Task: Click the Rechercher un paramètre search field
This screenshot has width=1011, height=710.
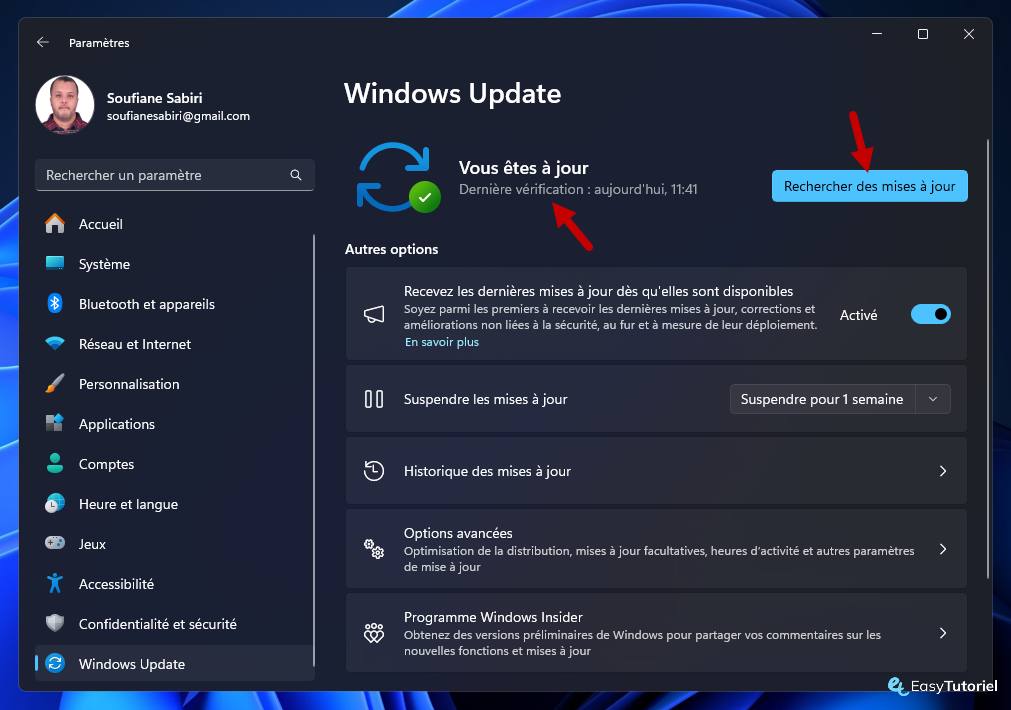Action: pyautogui.click(x=165, y=175)
